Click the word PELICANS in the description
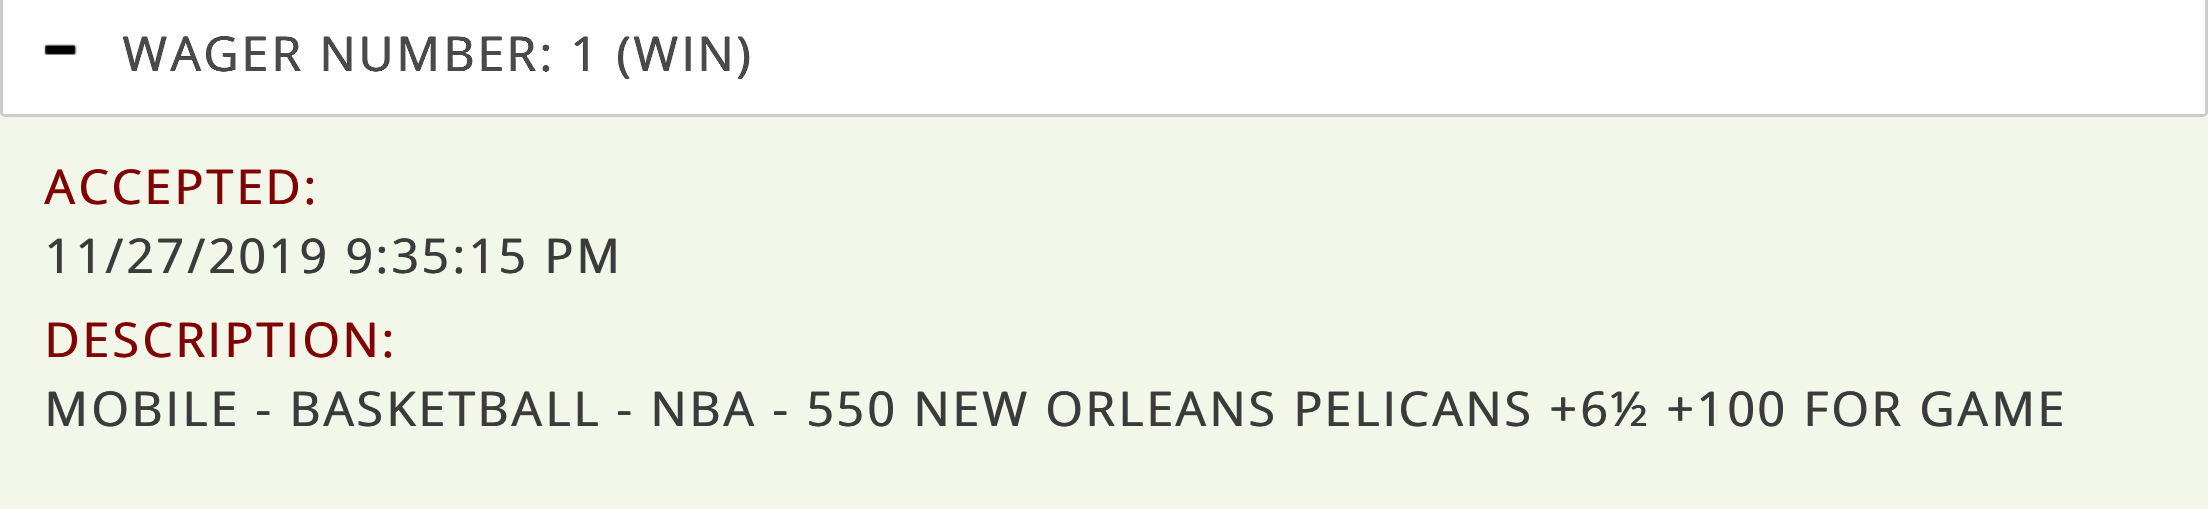Screen dimensions: 2208x509 (1412, 410)
